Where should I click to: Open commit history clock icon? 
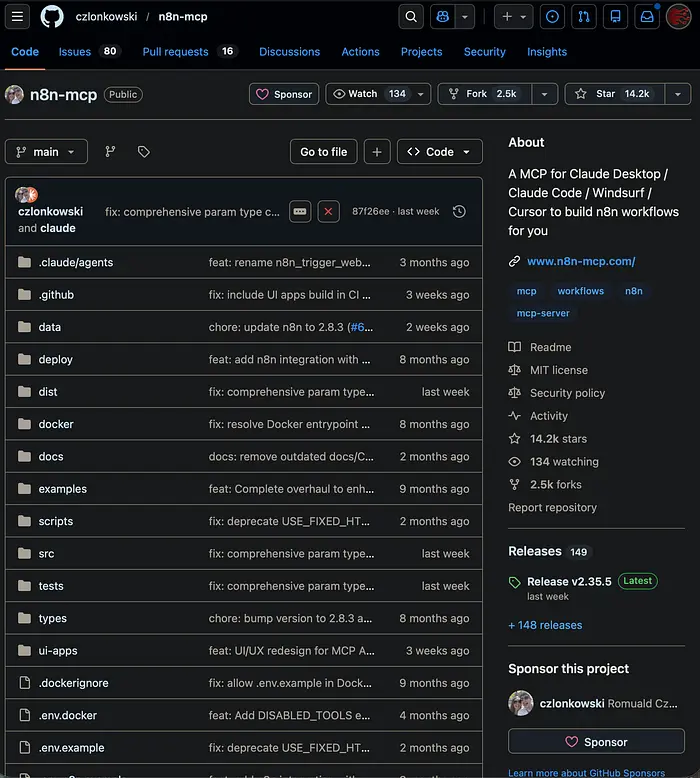click(459, 211)
